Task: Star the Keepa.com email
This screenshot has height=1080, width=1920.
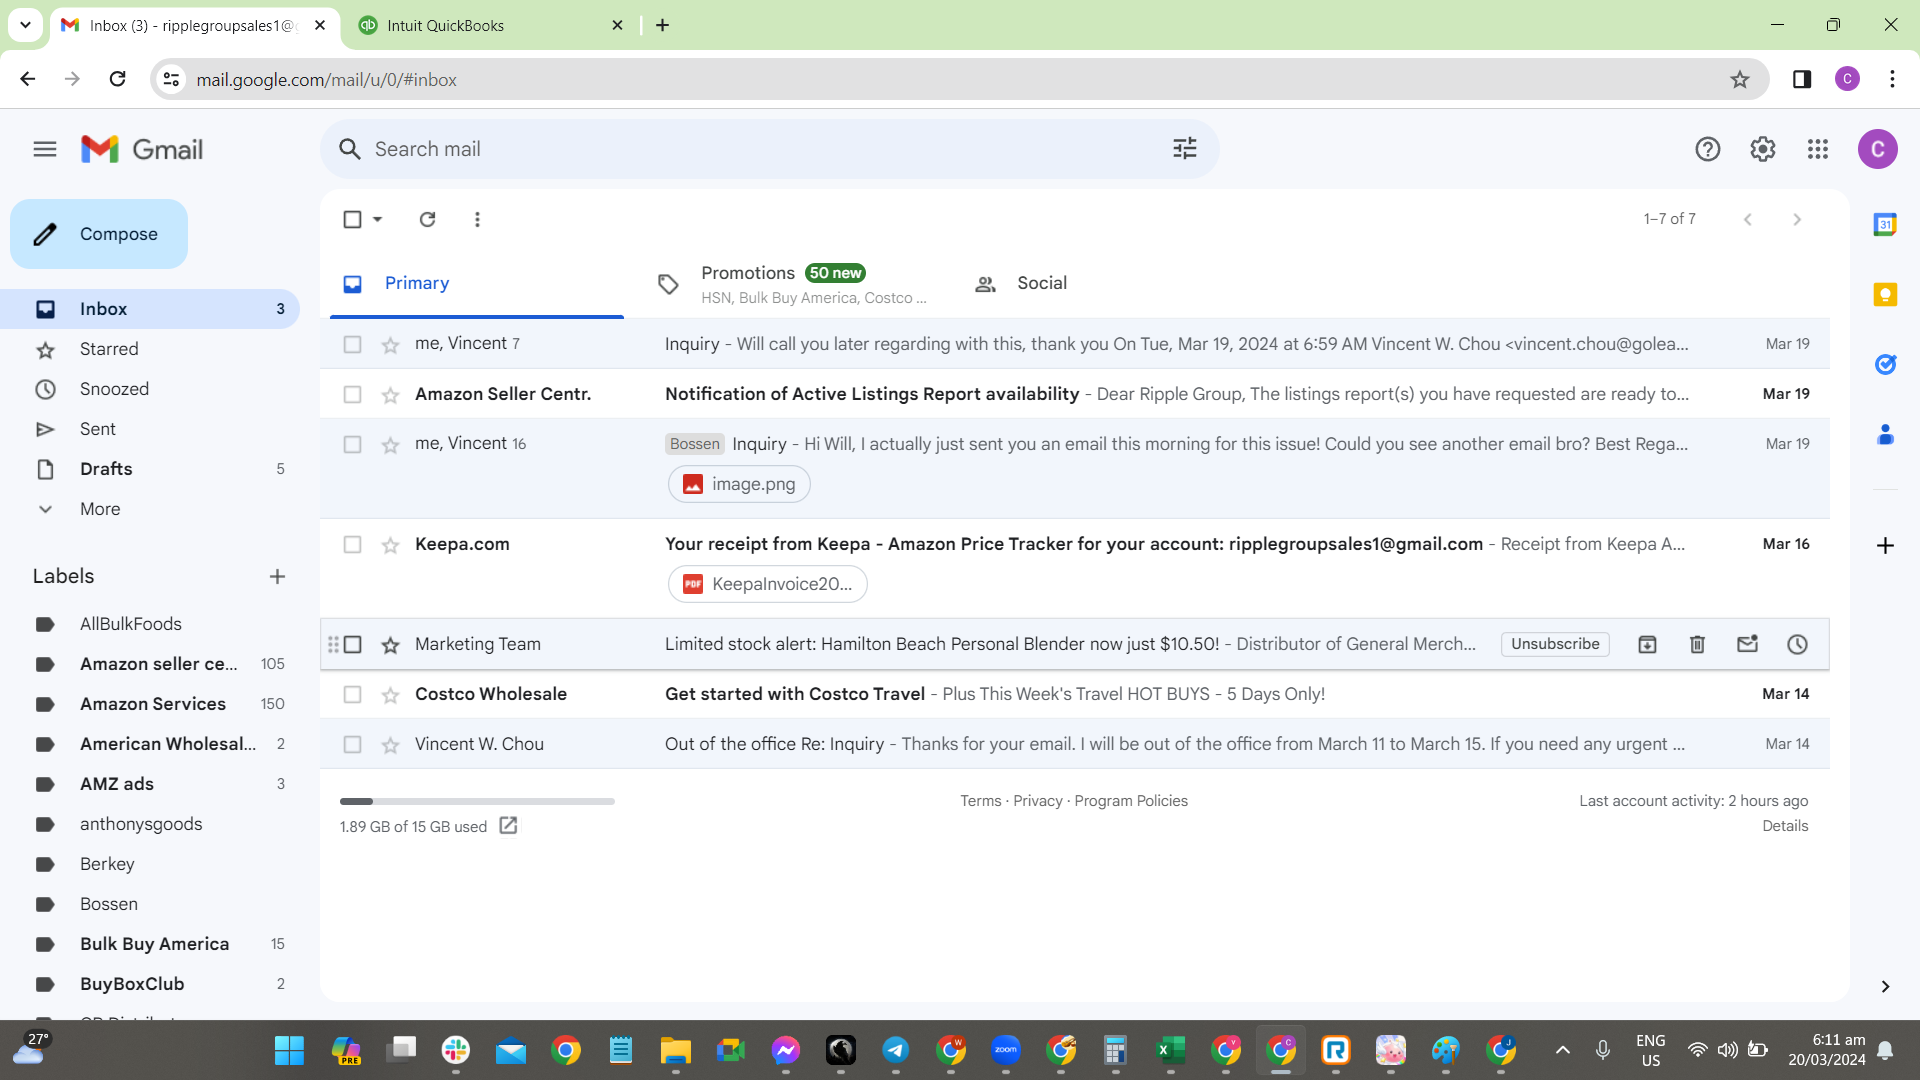Action: 390,545
